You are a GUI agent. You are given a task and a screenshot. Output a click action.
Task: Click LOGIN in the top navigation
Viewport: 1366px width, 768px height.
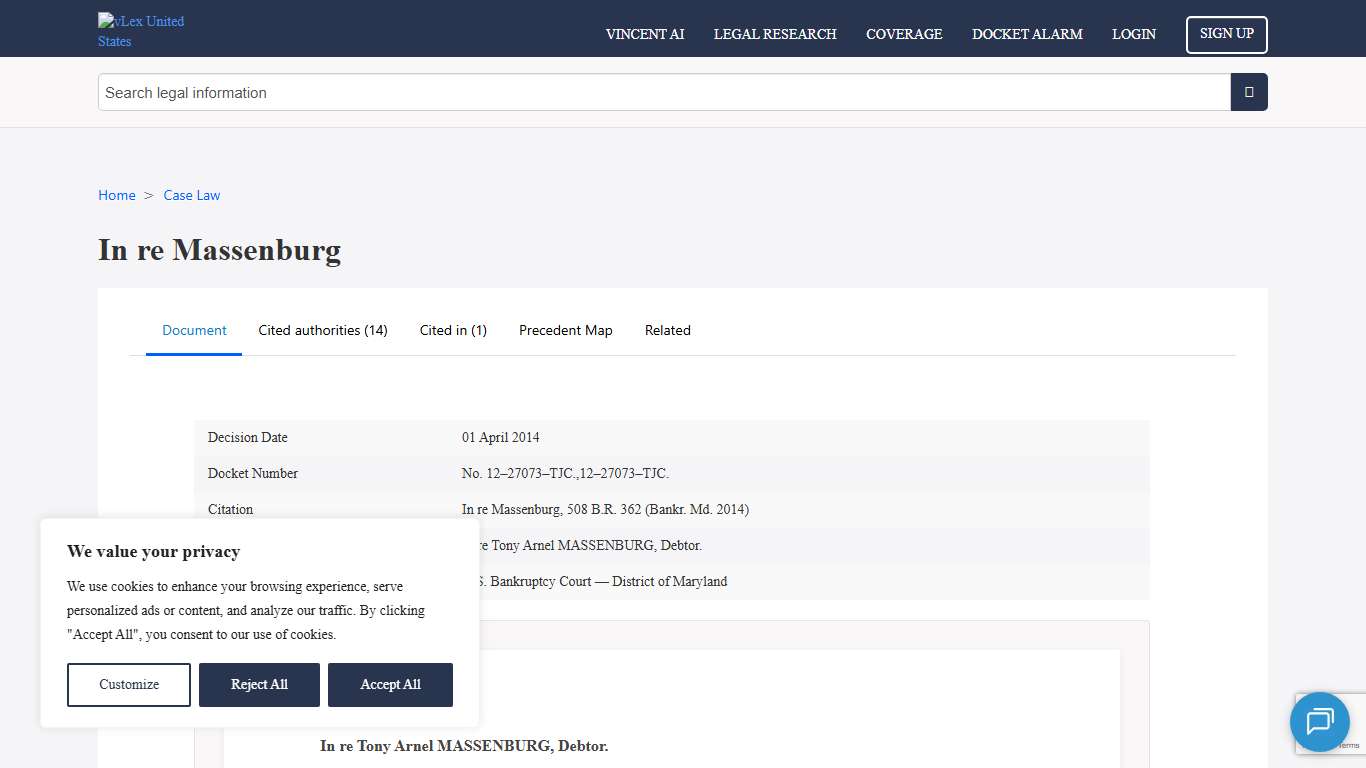pos(1133,34)
